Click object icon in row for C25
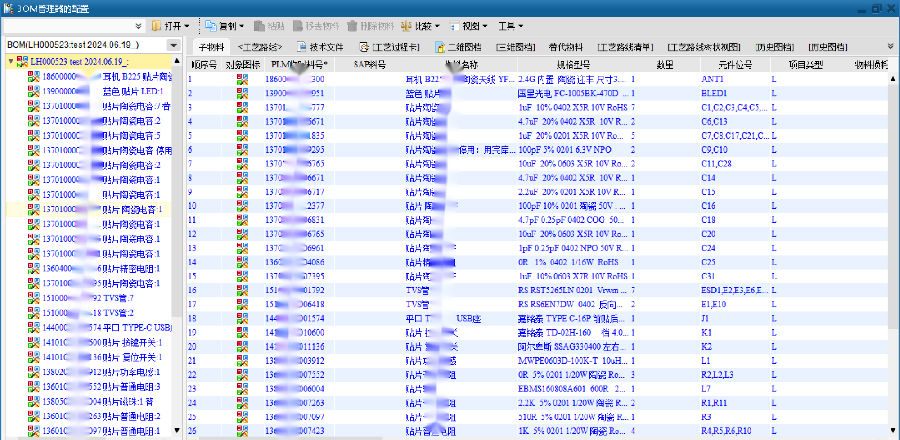The width and height of the screenshot is (900, 440). pos(242,262)
